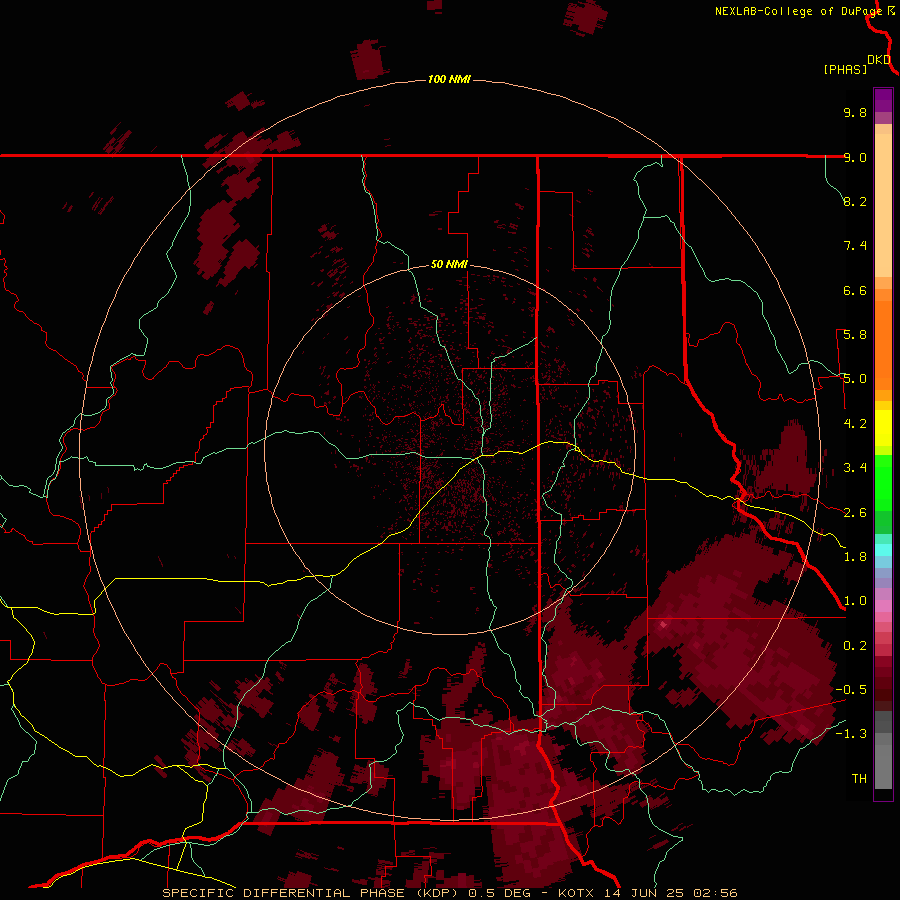900x900 pixels.
Task: Click the 4.2 value on the color scale
Action: coord(855,424)
